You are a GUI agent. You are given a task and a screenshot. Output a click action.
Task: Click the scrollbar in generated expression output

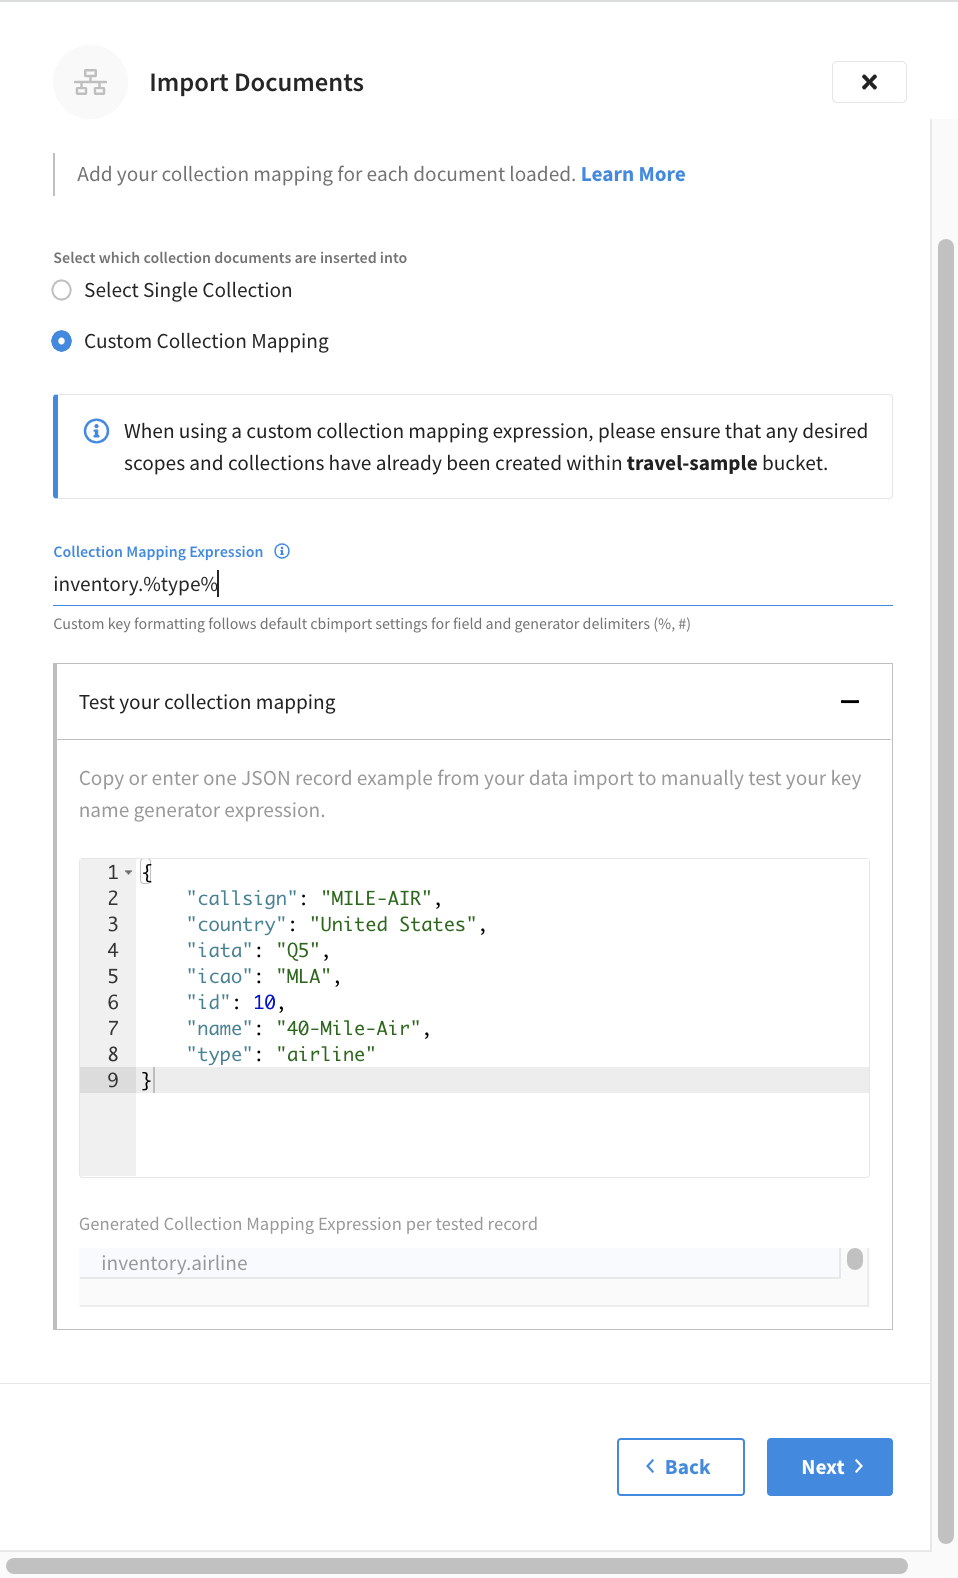coord(855,1259)
